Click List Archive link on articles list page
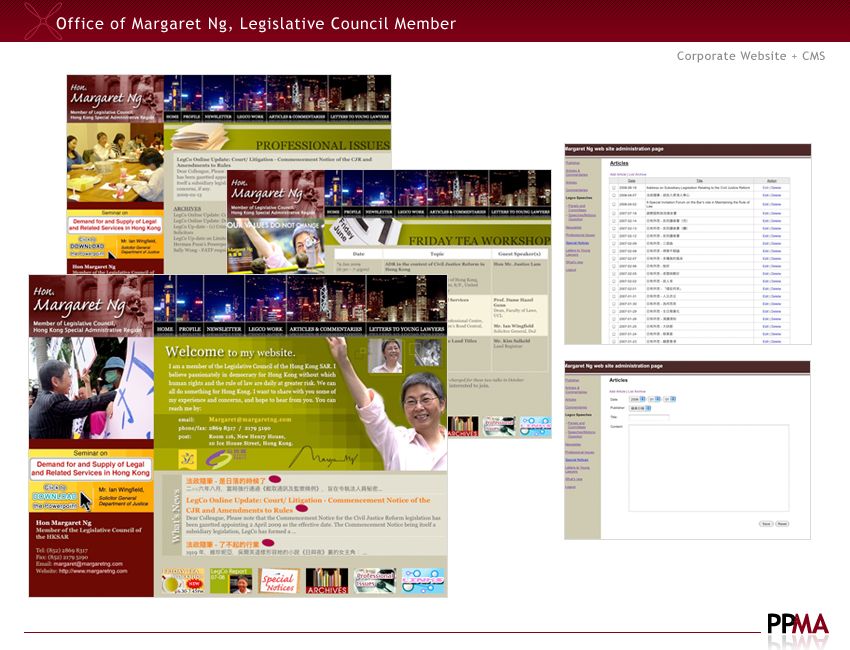Viewport: 850px width, 650px height. 638,174
